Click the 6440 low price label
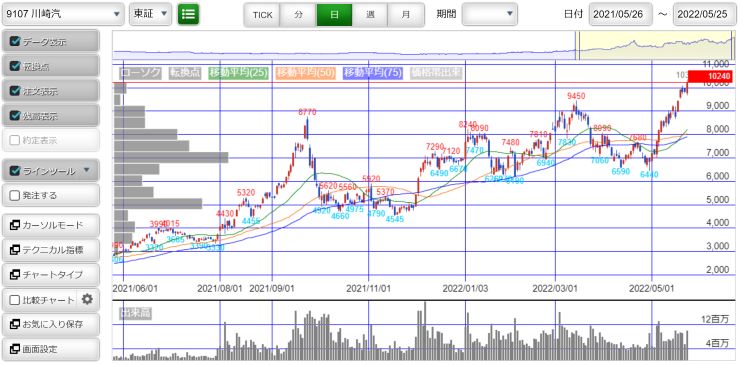The height and width of the screenshot is (365, 740). (649, 174)
